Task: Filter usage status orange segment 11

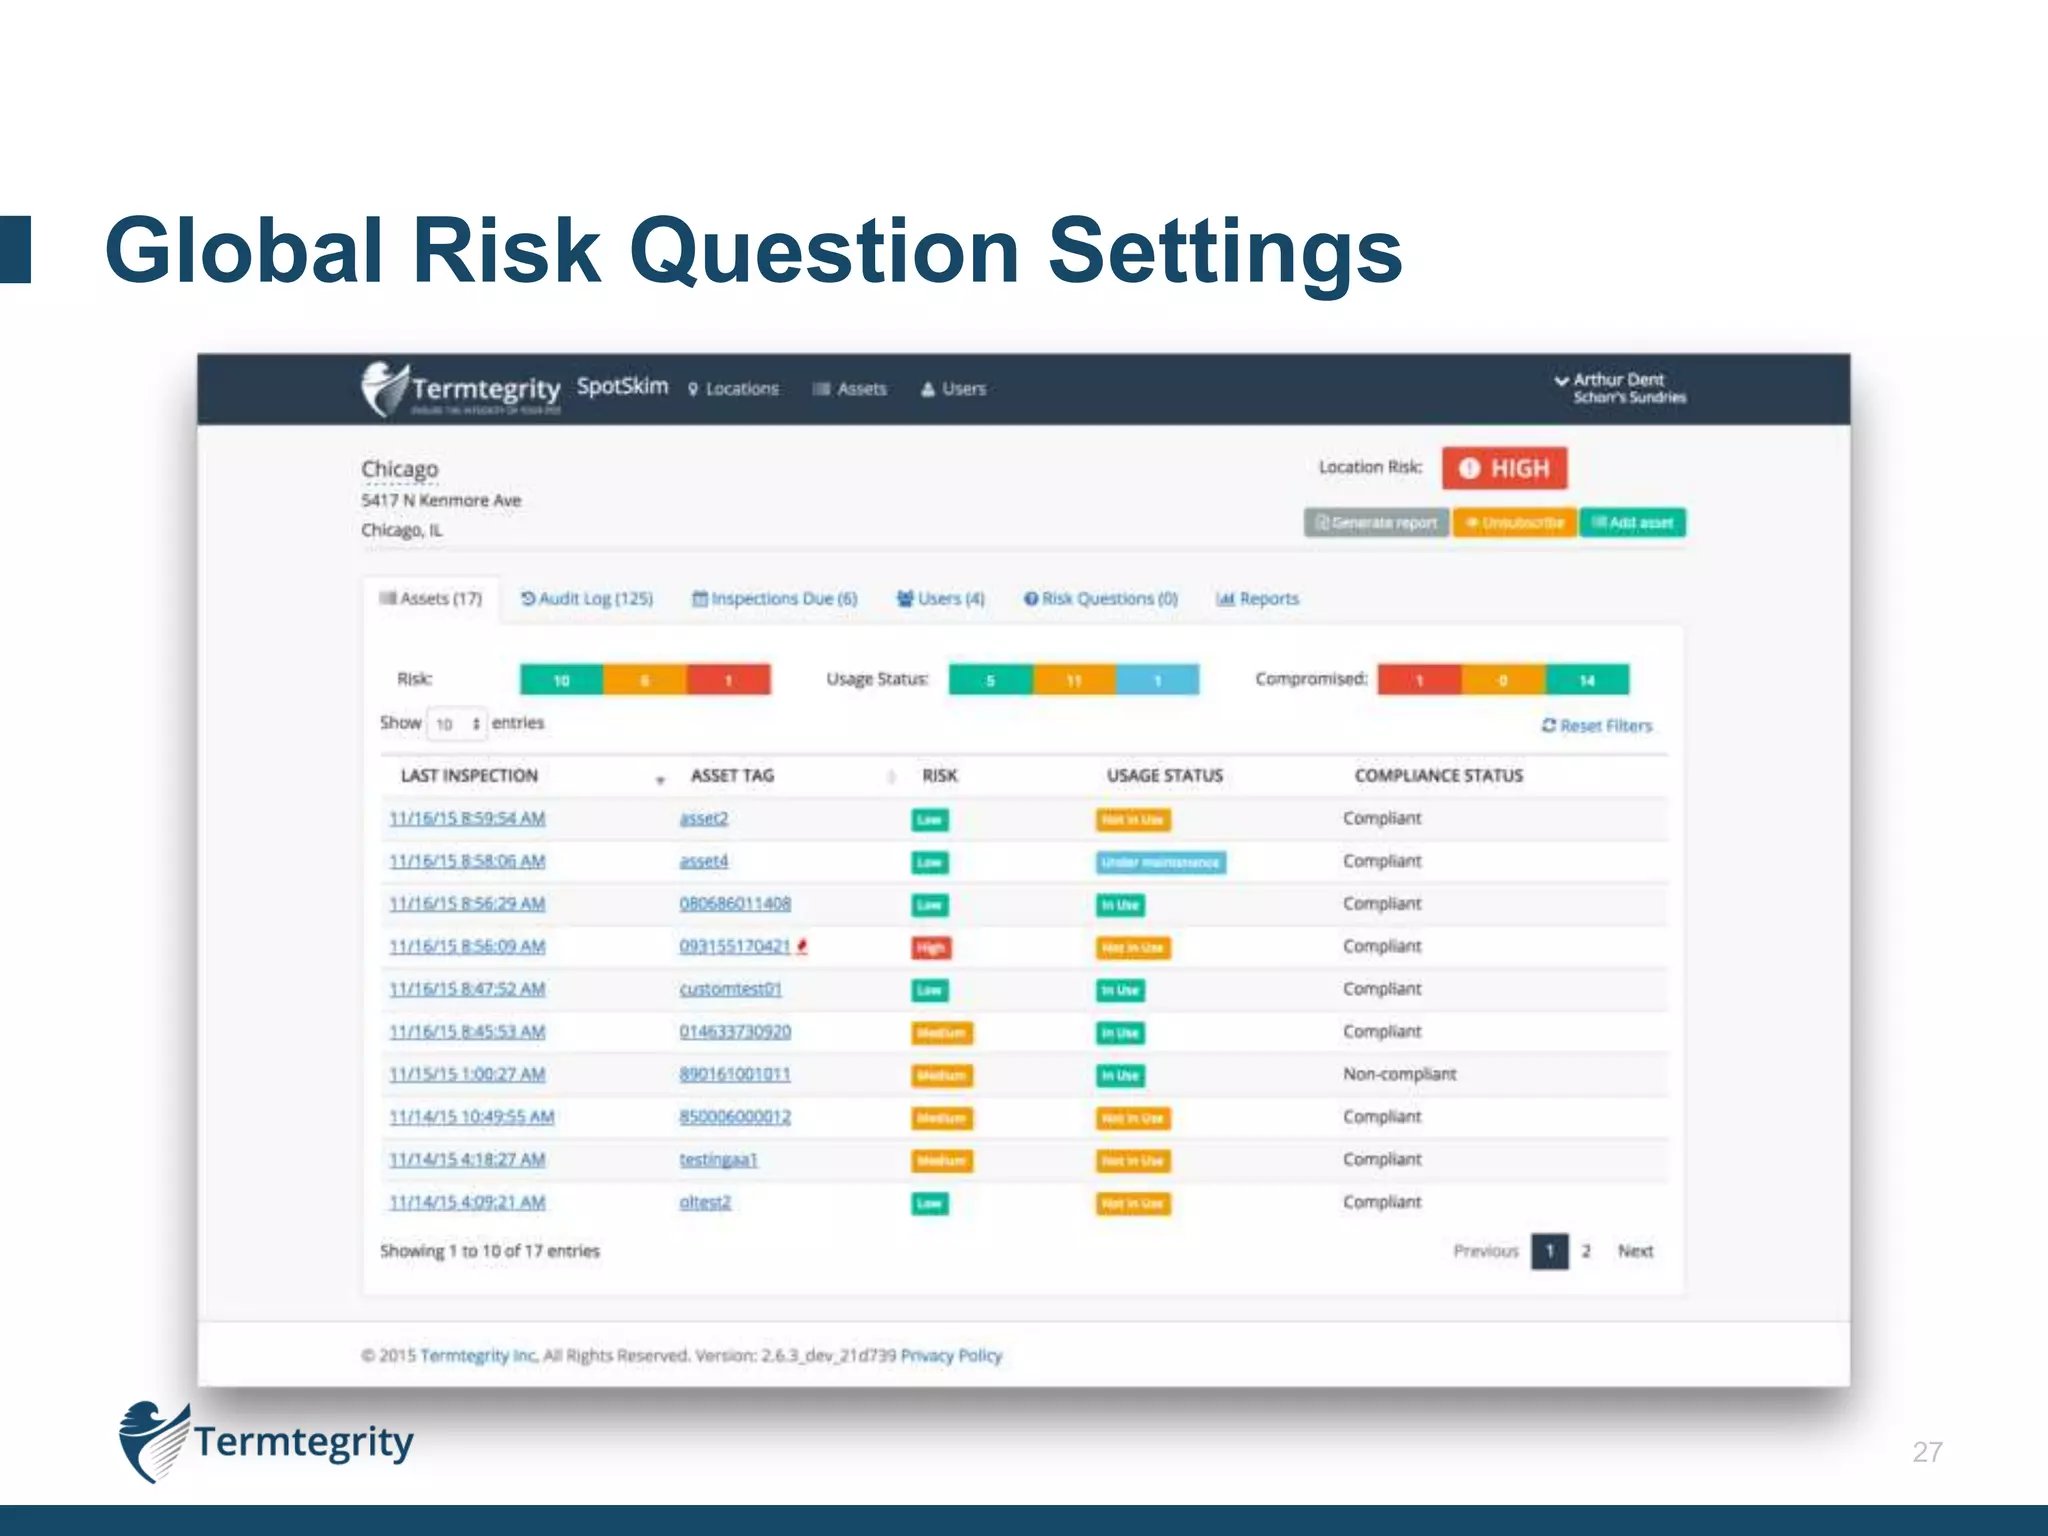Action: (x=1074, y=680)
